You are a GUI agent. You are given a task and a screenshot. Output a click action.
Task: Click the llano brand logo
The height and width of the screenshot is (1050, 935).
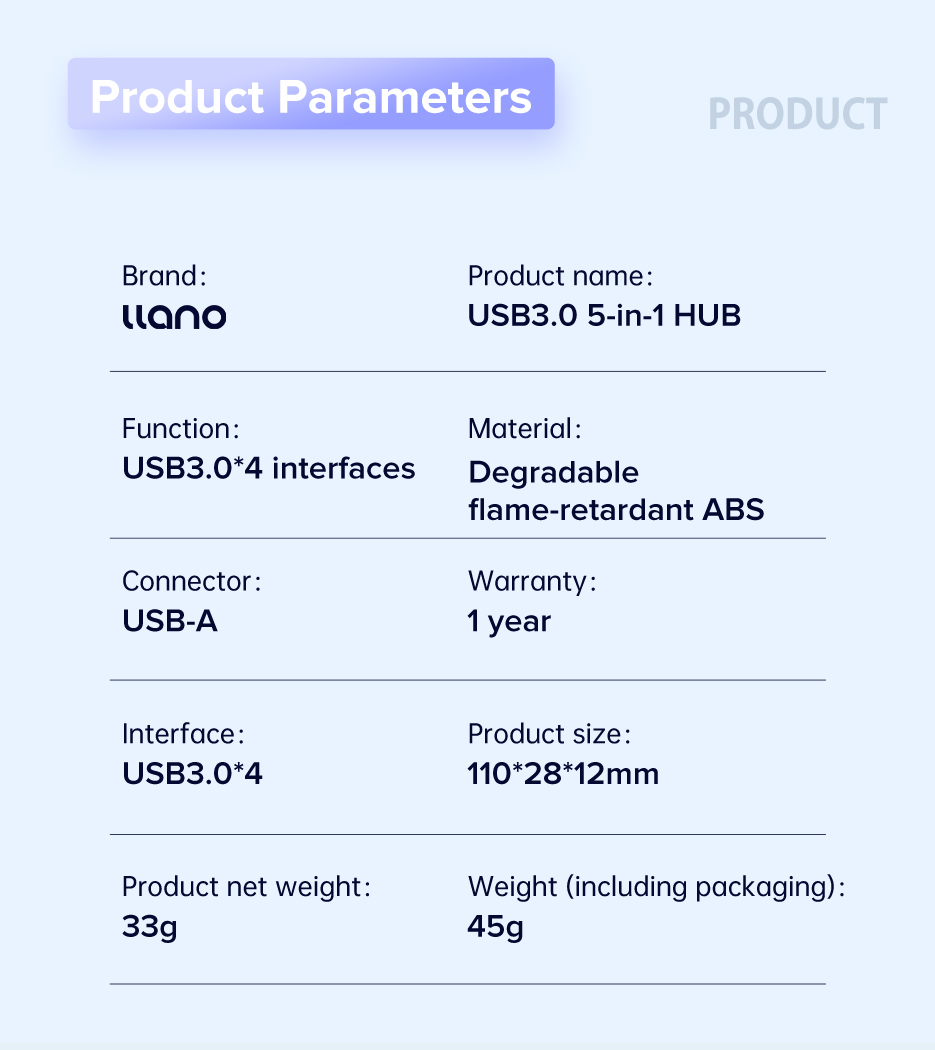pos(174,317)
